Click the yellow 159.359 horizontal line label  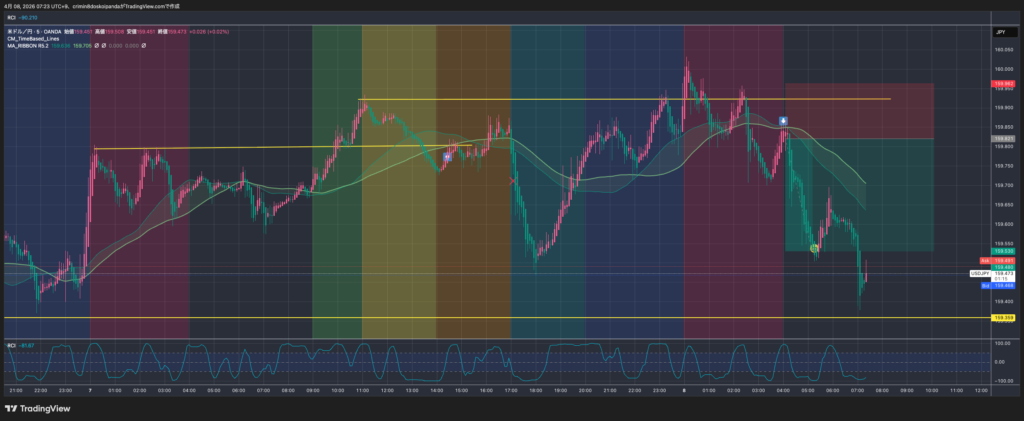click(x=1004, y=318)
